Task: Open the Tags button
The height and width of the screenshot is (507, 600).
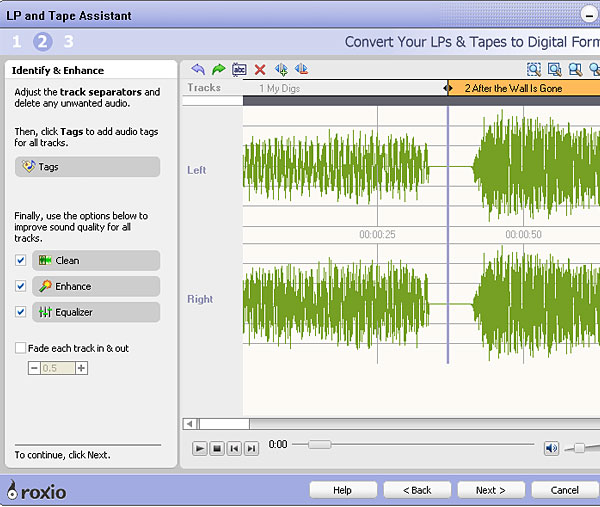Action: [x=87, y=167]
